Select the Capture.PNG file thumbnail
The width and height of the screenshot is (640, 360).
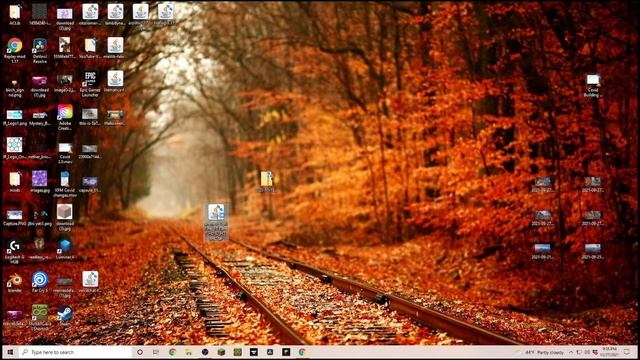15,218
